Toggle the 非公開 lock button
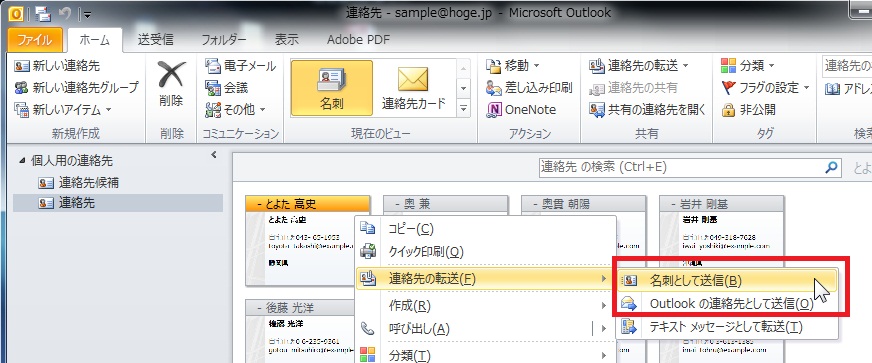 [x=748, y=110]
